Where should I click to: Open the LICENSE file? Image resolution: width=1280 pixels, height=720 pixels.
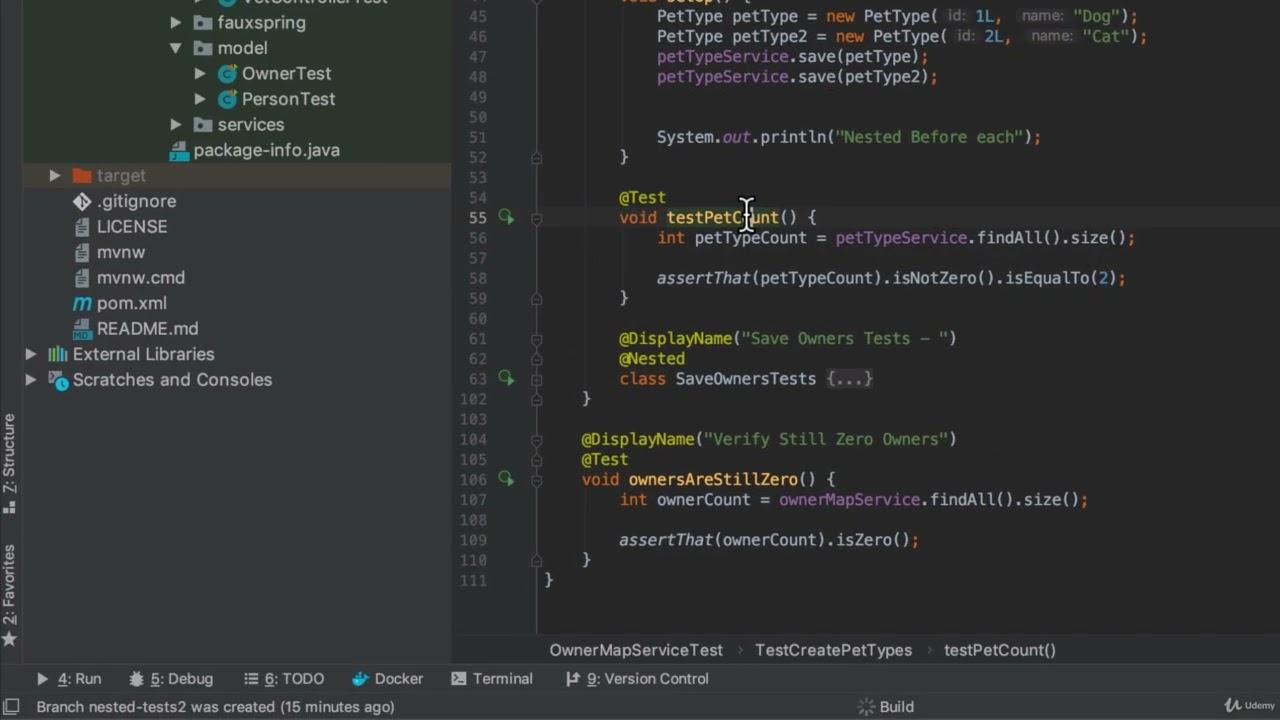pos(132,227)
